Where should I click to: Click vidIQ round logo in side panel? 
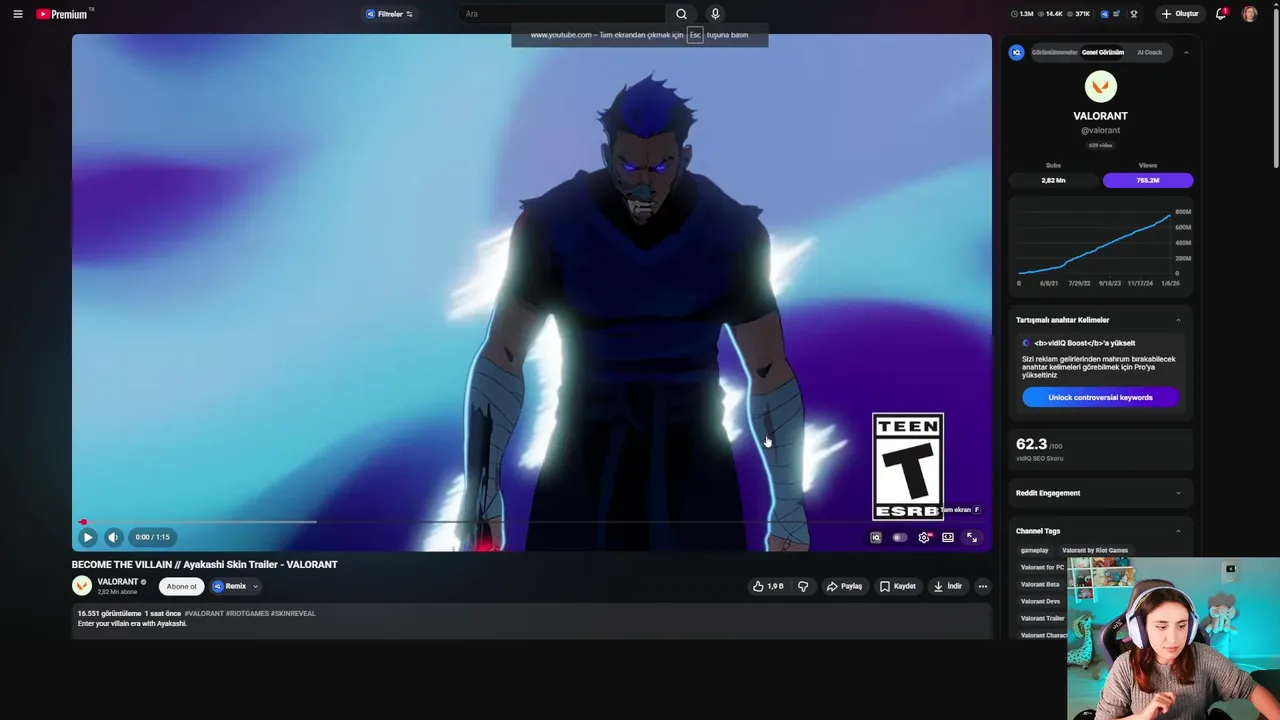[1017, 52]
